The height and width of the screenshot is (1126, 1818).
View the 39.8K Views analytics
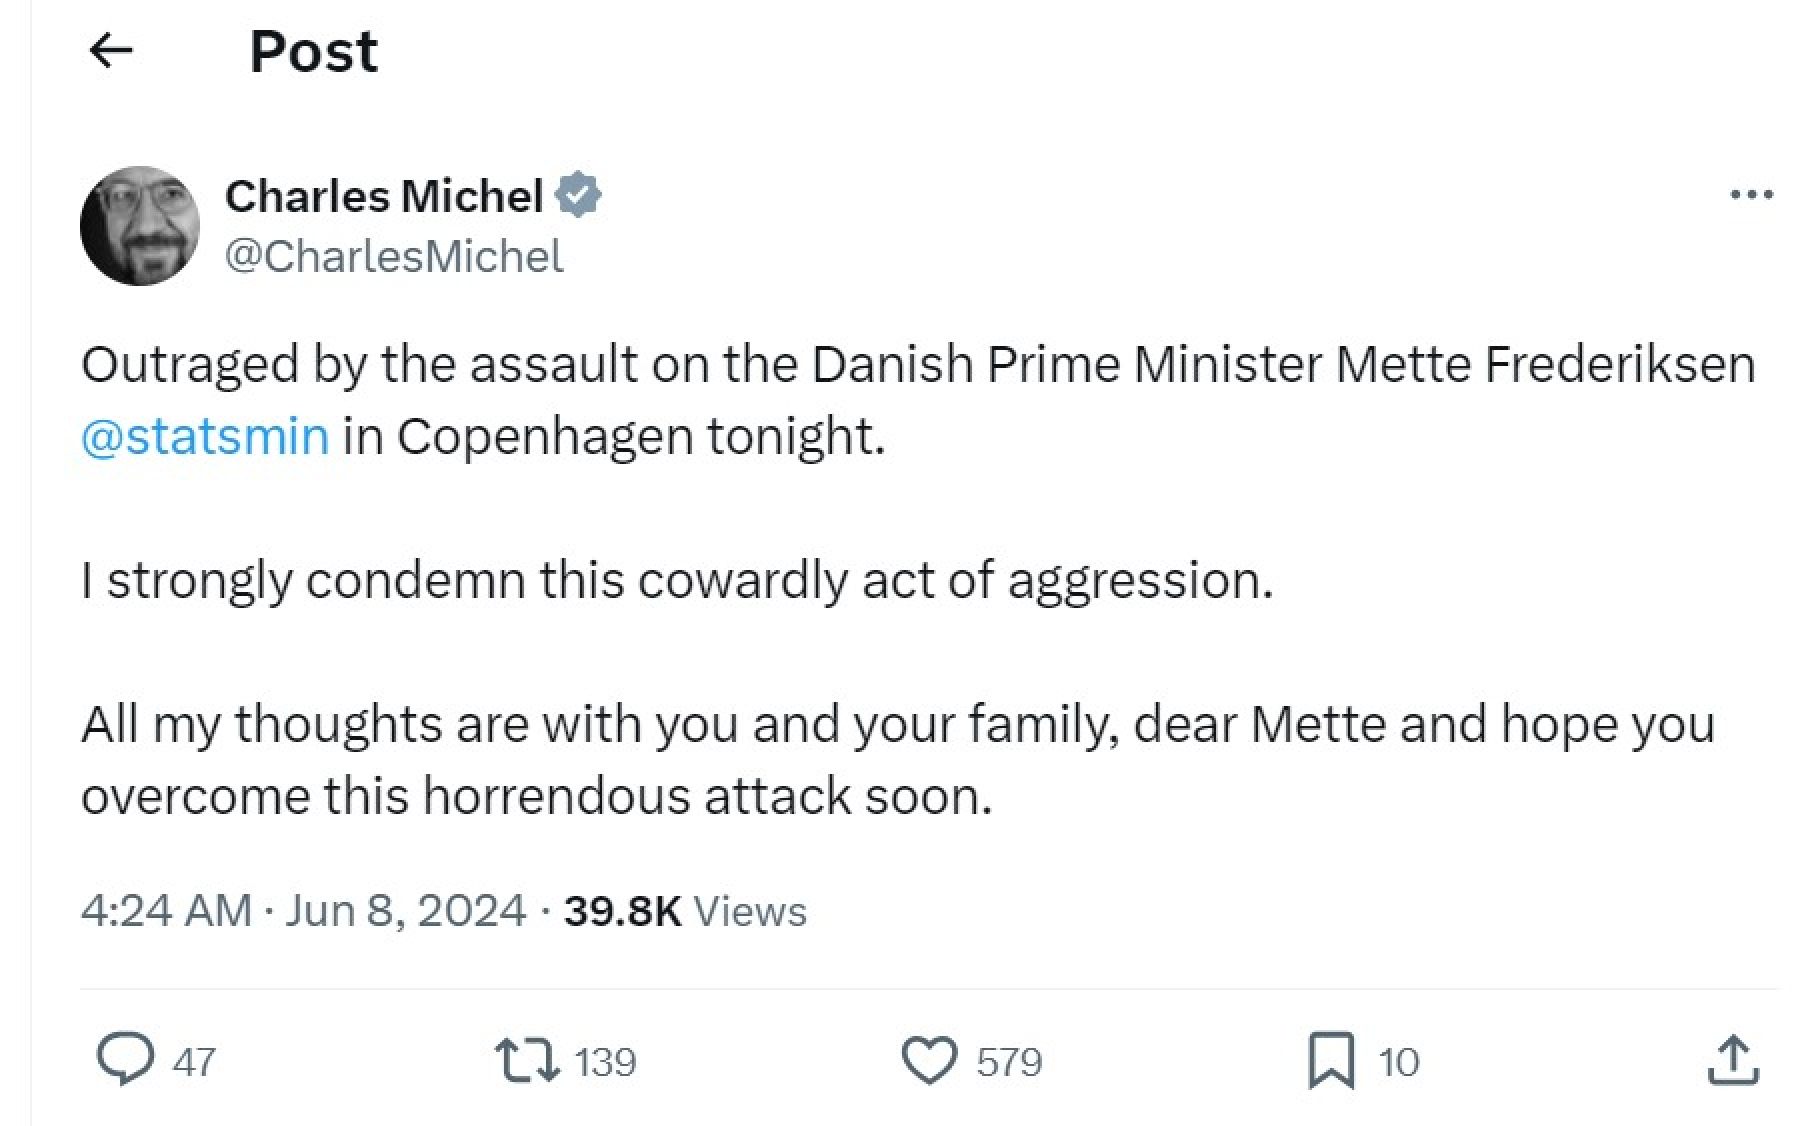click(x=685, y=911)
